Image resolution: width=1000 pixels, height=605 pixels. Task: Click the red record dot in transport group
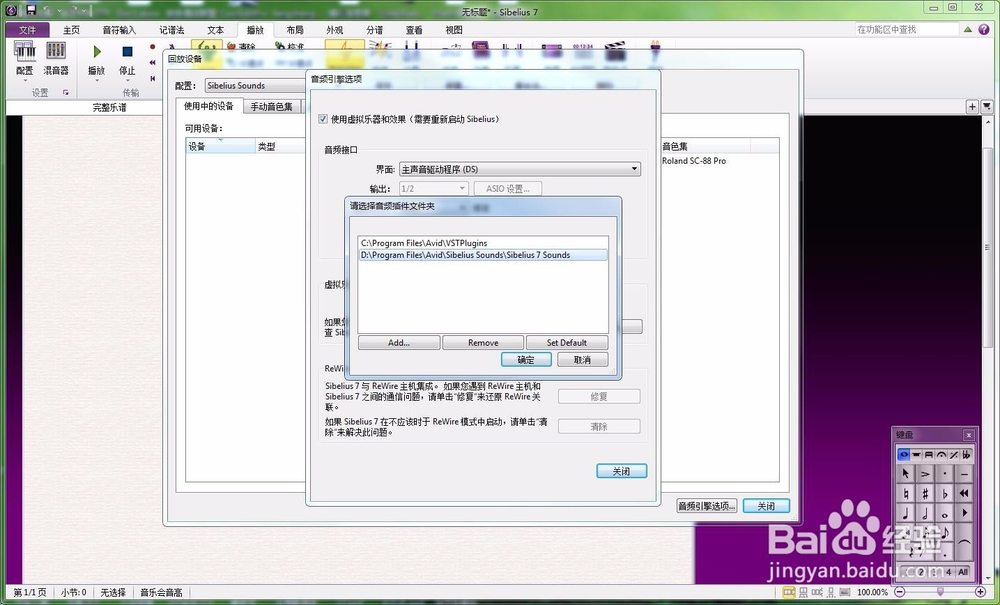tap(152, 47)
